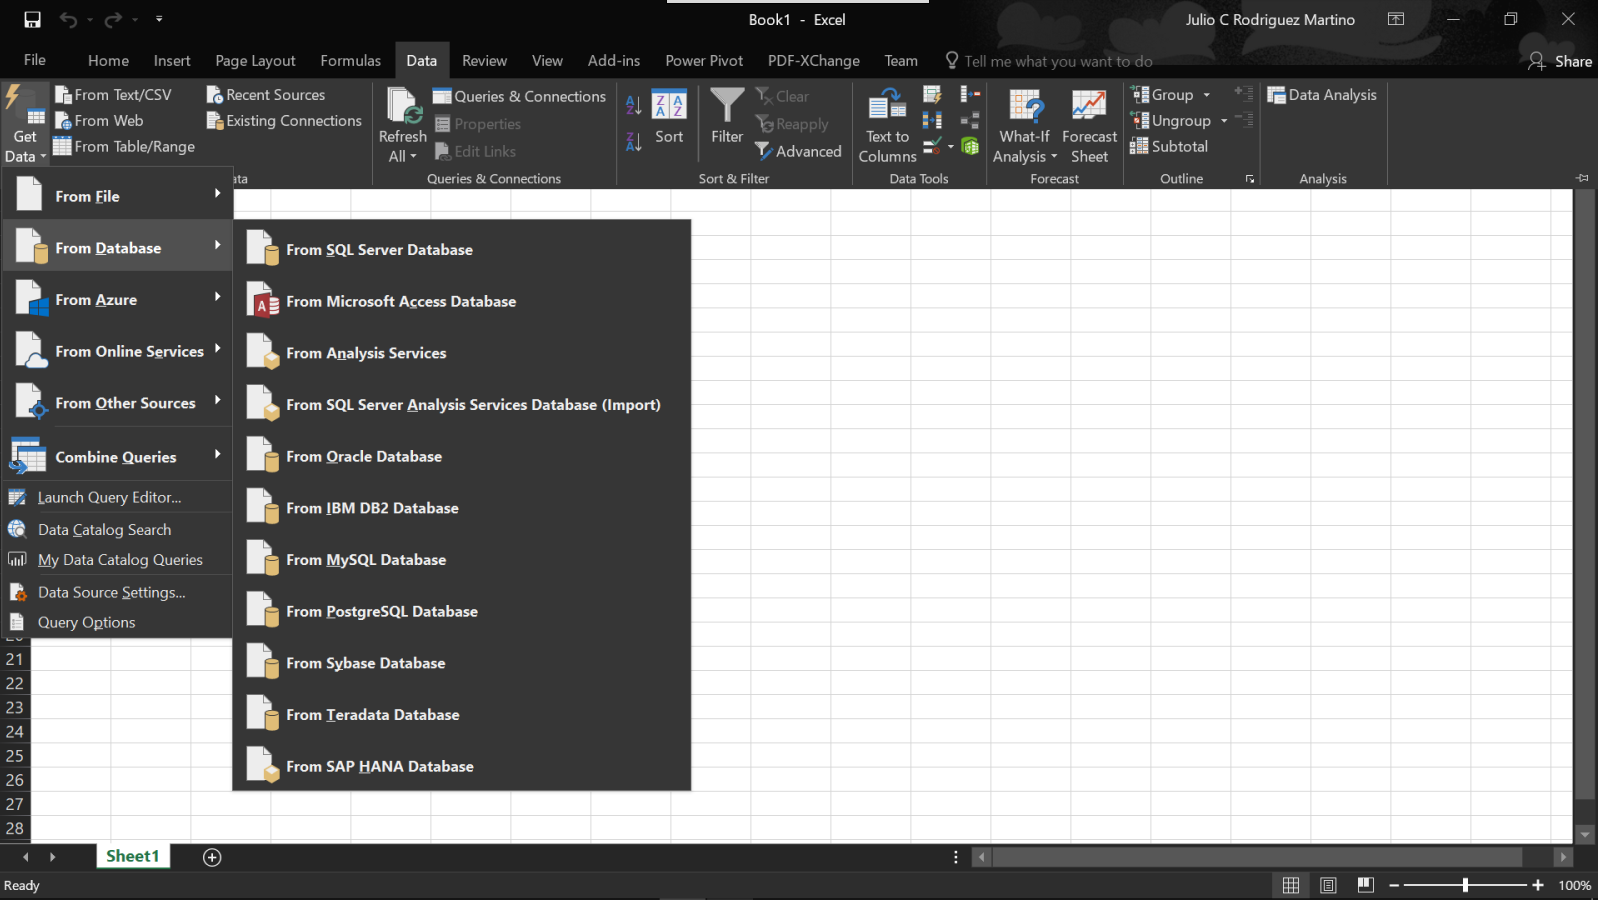Expand From Online Services submenu

pyautogui.click(x=118, y=351)
